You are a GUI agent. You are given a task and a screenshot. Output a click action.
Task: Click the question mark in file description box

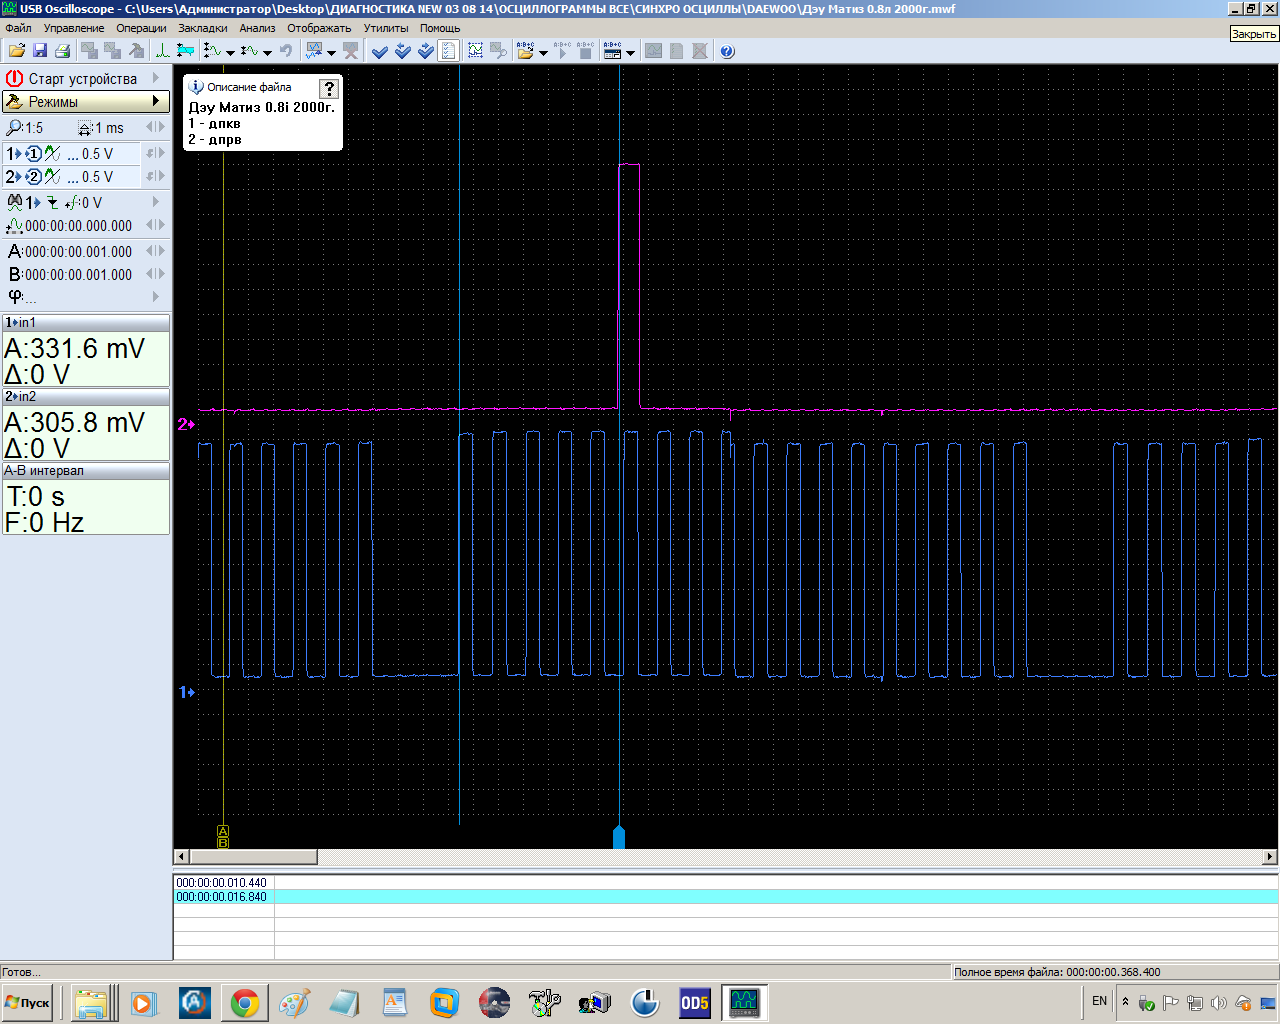tap(328, 88)
